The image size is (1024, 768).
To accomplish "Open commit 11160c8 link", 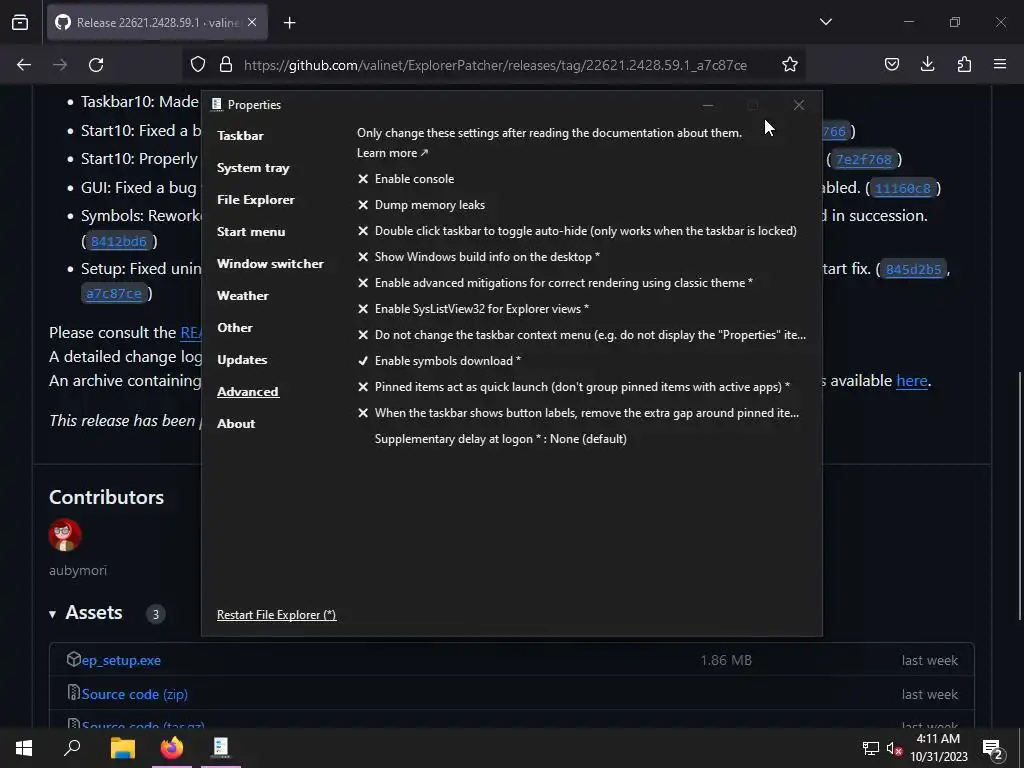I will click(903, 188).
